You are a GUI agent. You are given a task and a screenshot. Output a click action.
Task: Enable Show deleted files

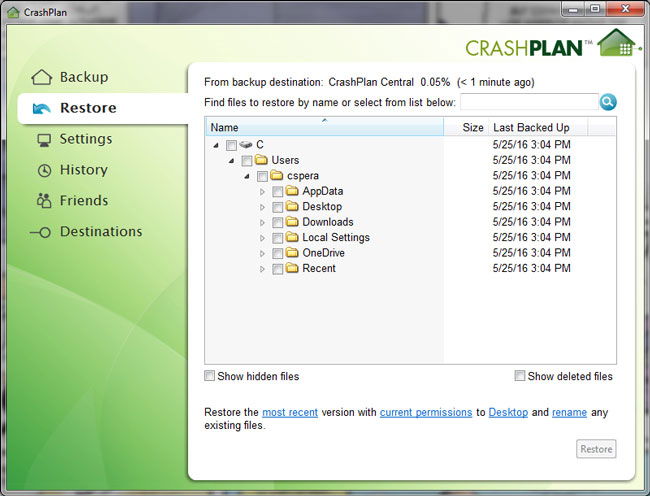[x=519, y=375]
